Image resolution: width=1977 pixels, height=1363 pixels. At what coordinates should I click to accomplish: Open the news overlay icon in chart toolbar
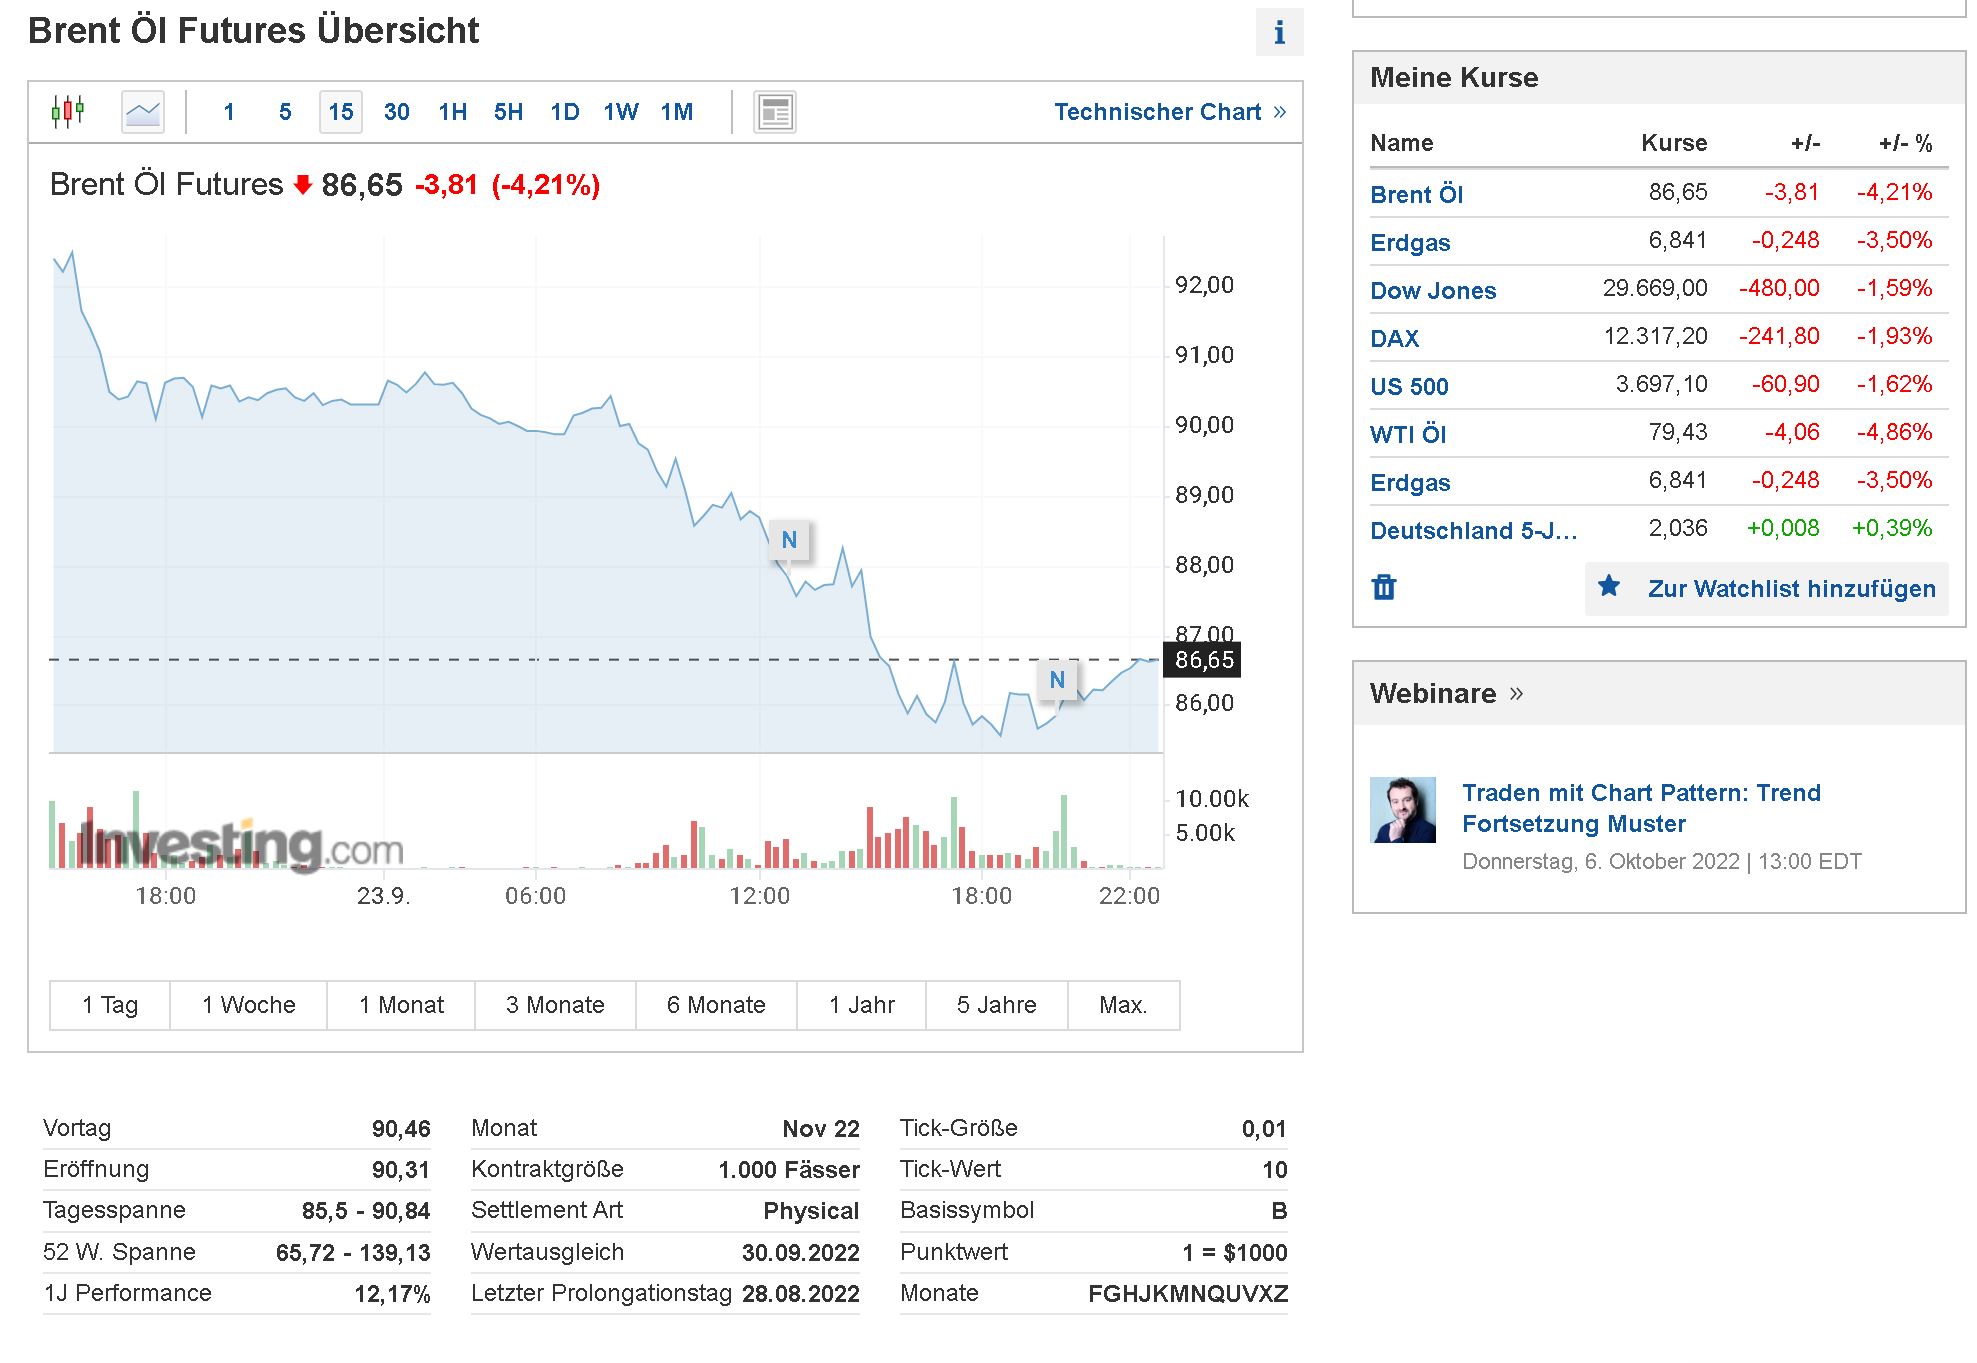[x=774, y=112]
